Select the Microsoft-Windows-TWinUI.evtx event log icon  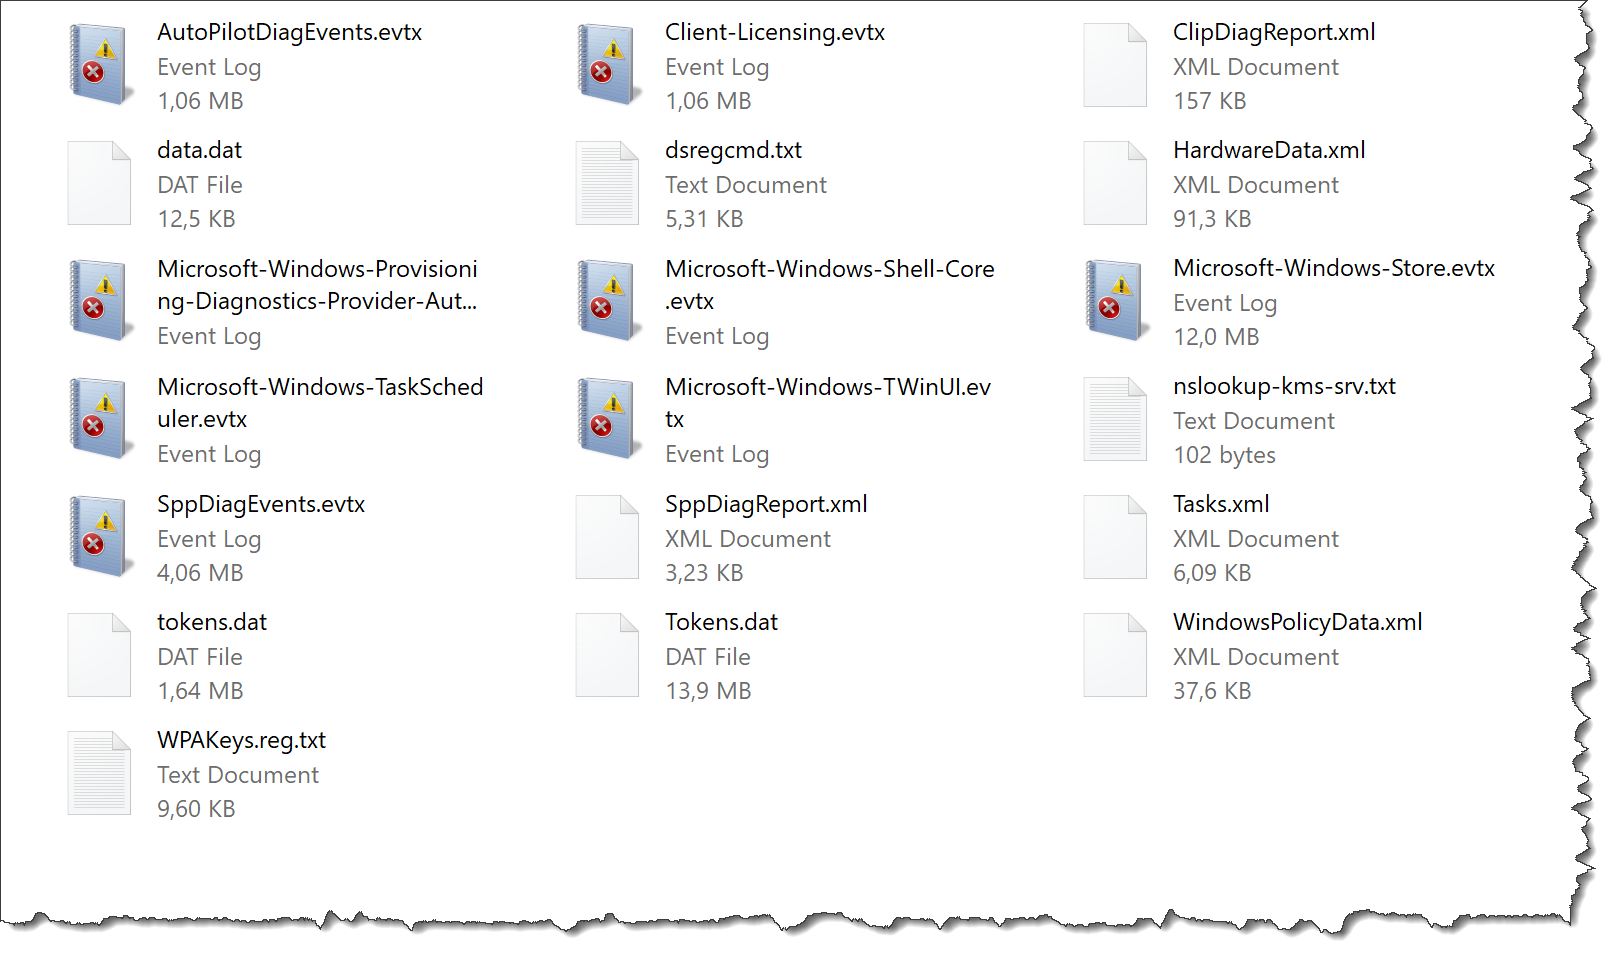coord(607,418)
